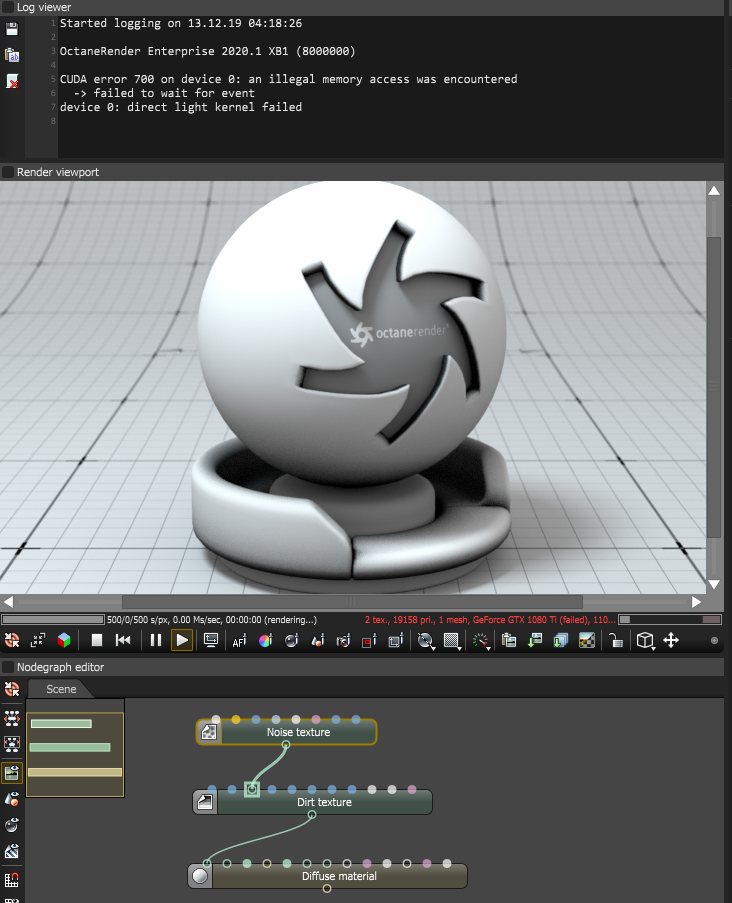Screen dimensions: 732x903
Task: Enable the move gizmo arrows
Action: tap(671, 640)
